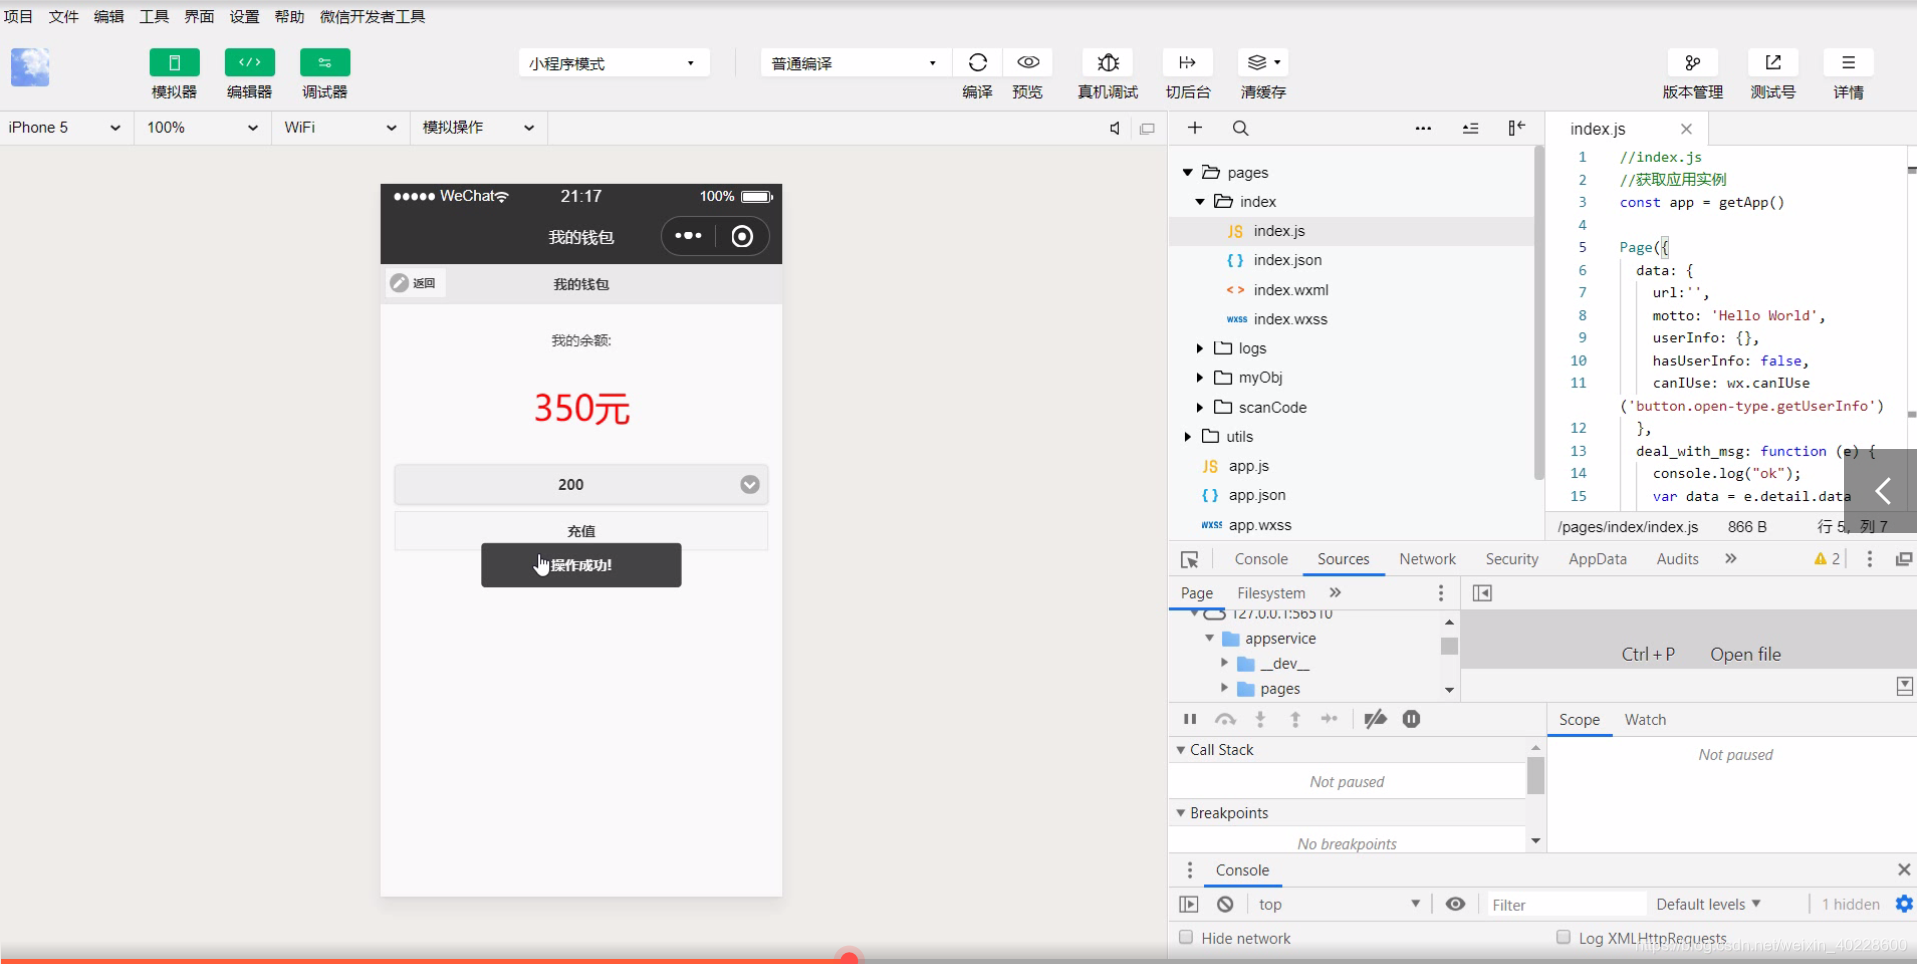Click the 清缓存 clear cache icon
Screen dimensions: 1917x964
click(x=1262, y=62)
